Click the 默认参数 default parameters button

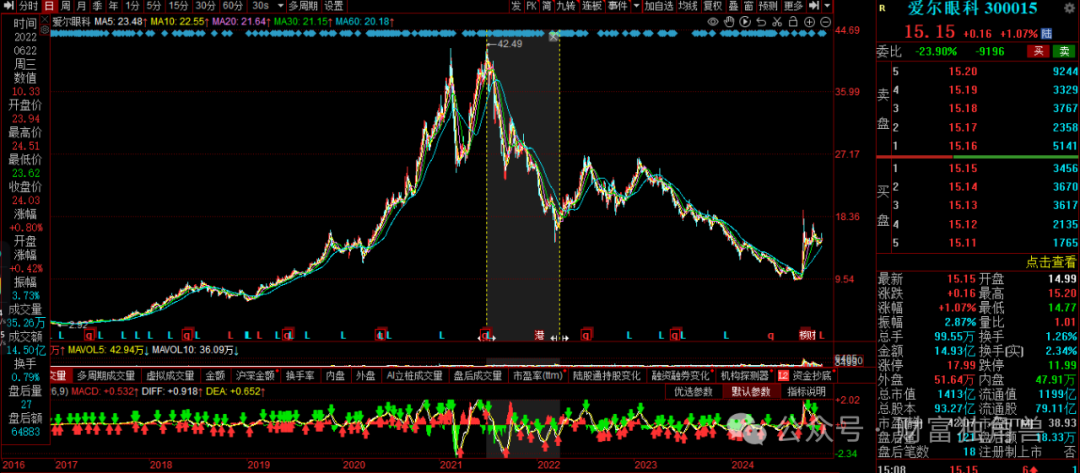[750, 392]
